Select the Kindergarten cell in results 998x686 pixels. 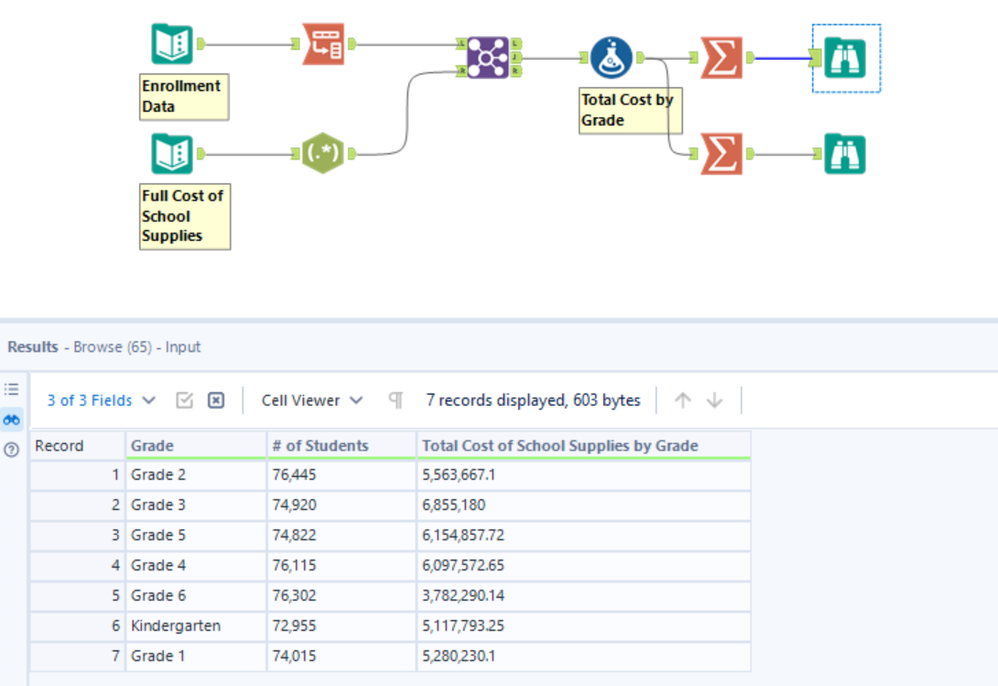[x=176, y=626]
